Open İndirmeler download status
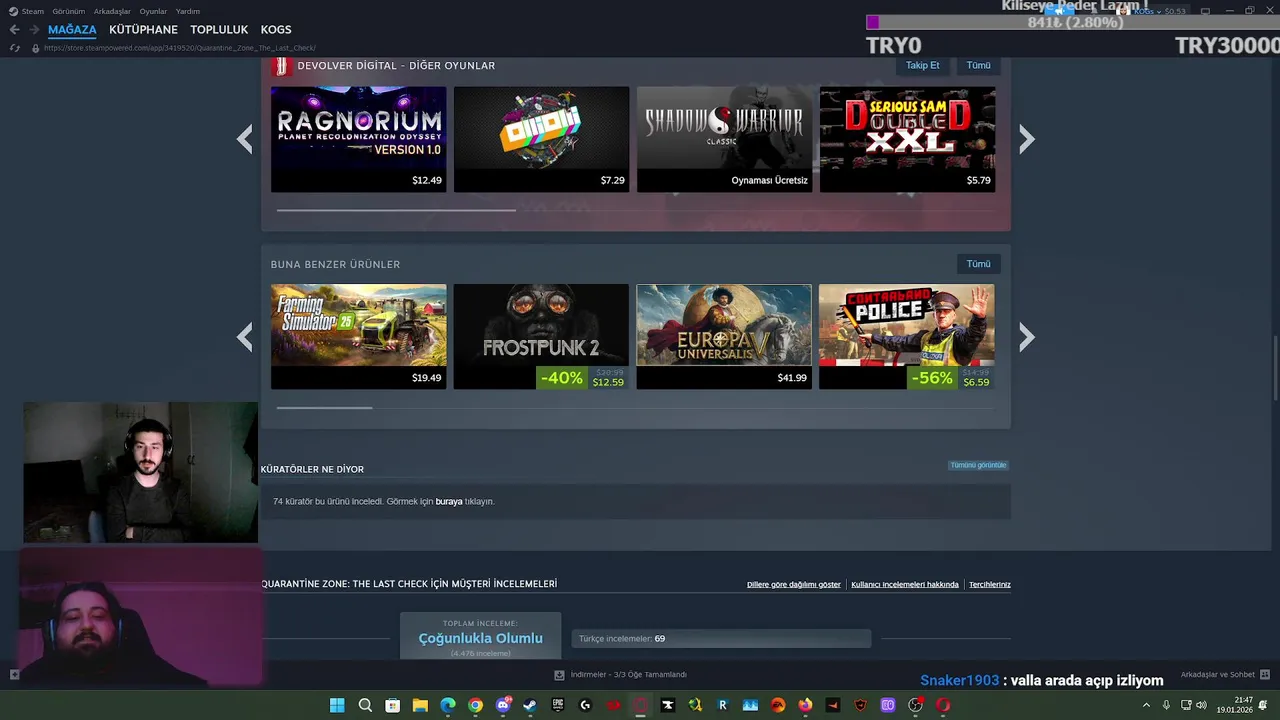Screen dimensions: 1280x720 [628, 675]
